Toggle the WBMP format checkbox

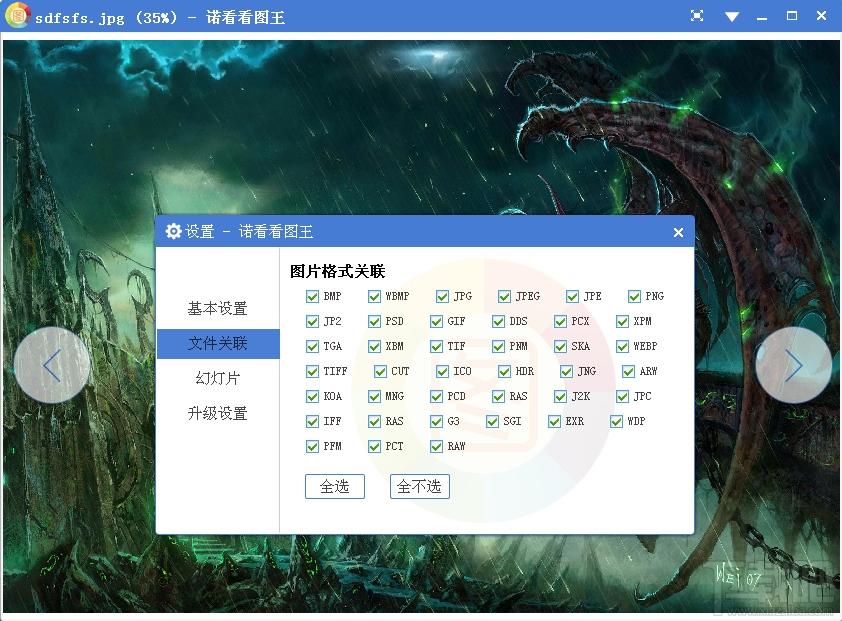coord(374,296)
